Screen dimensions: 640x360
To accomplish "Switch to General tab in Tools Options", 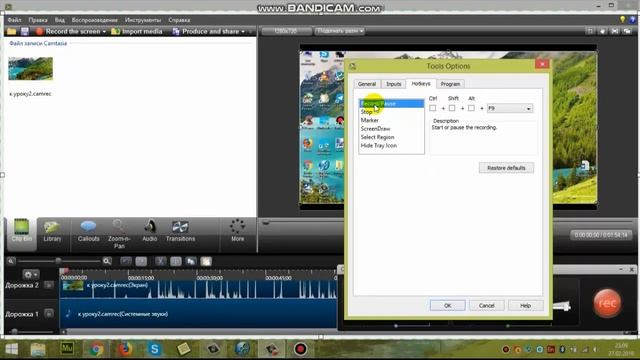I will click(367, 84).
